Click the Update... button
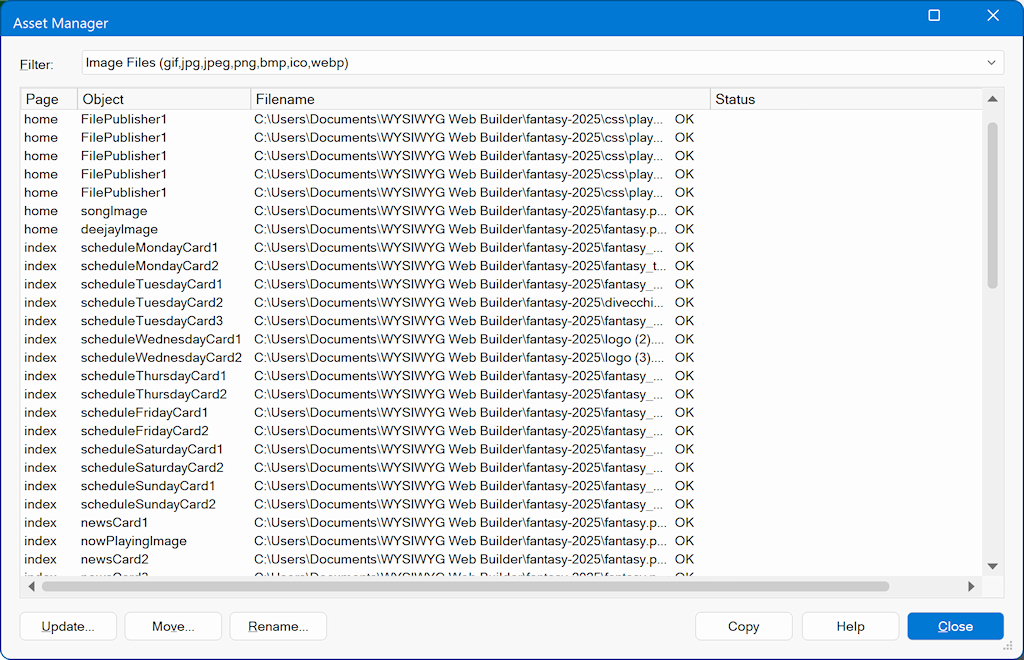Screen dimensions: 1024x660 coord(68,626)
